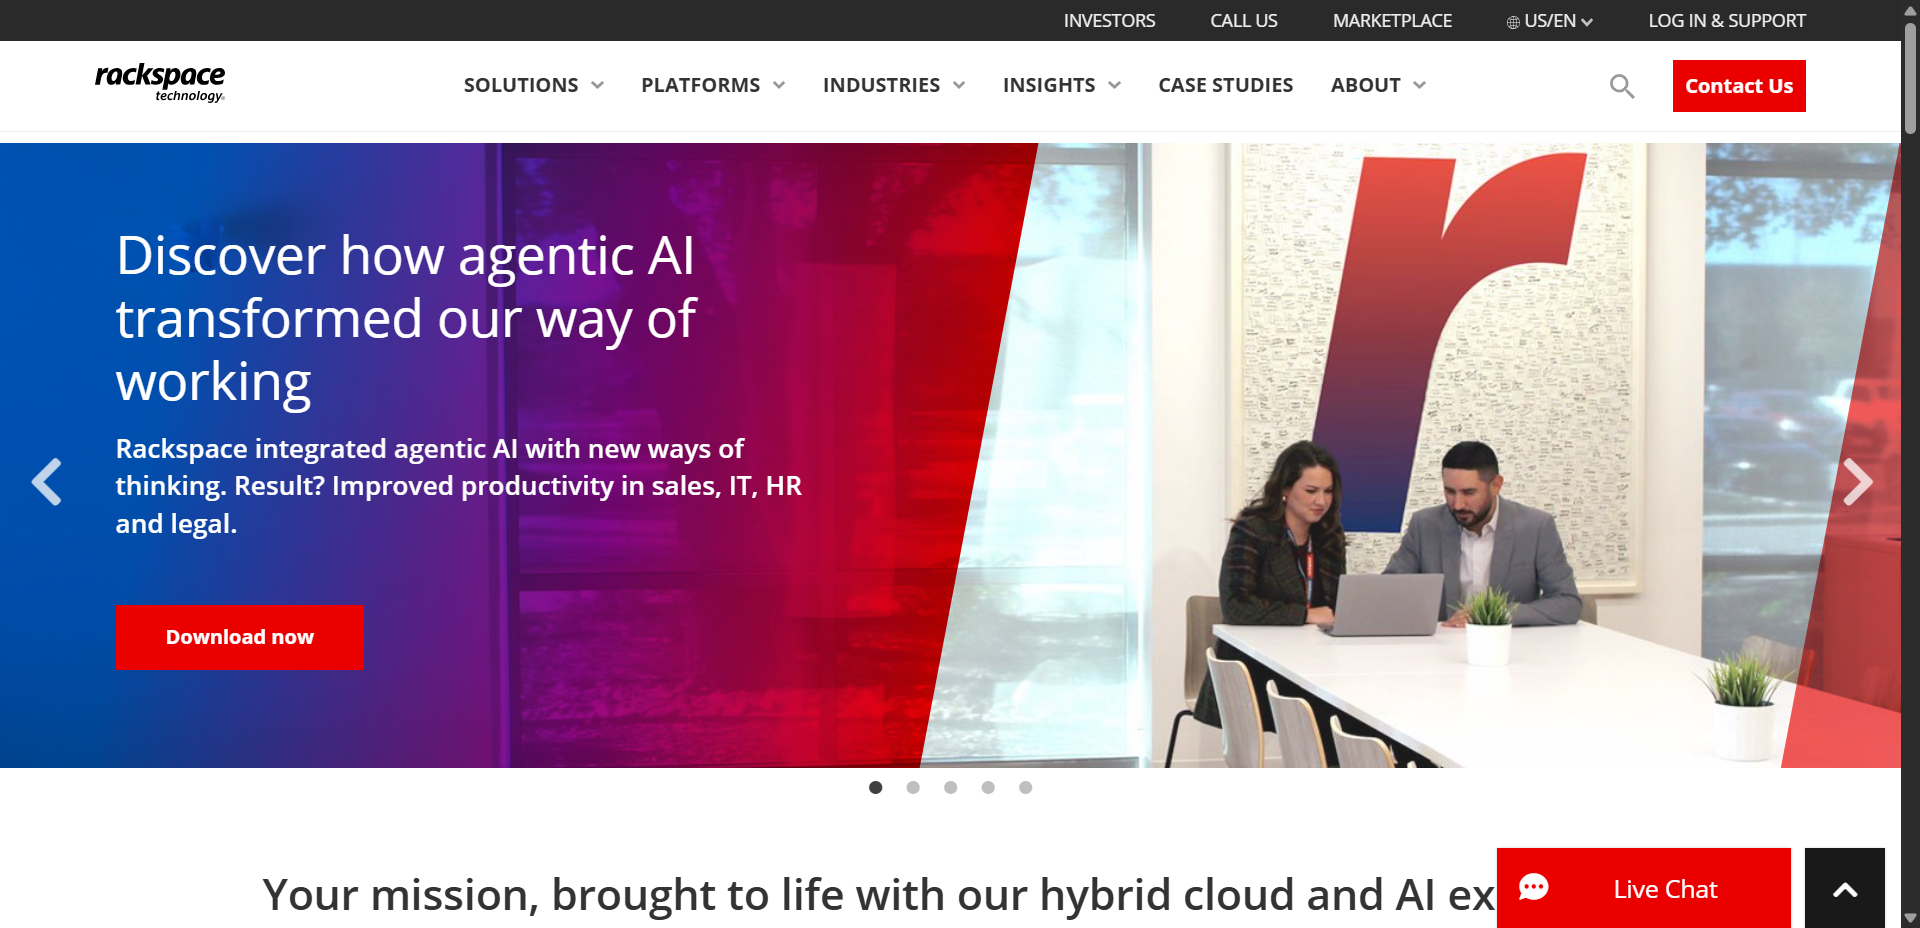Screen dimensions: 1920x928
Task: Click the page vertical scrollbar thumb
Action: 1910,78
